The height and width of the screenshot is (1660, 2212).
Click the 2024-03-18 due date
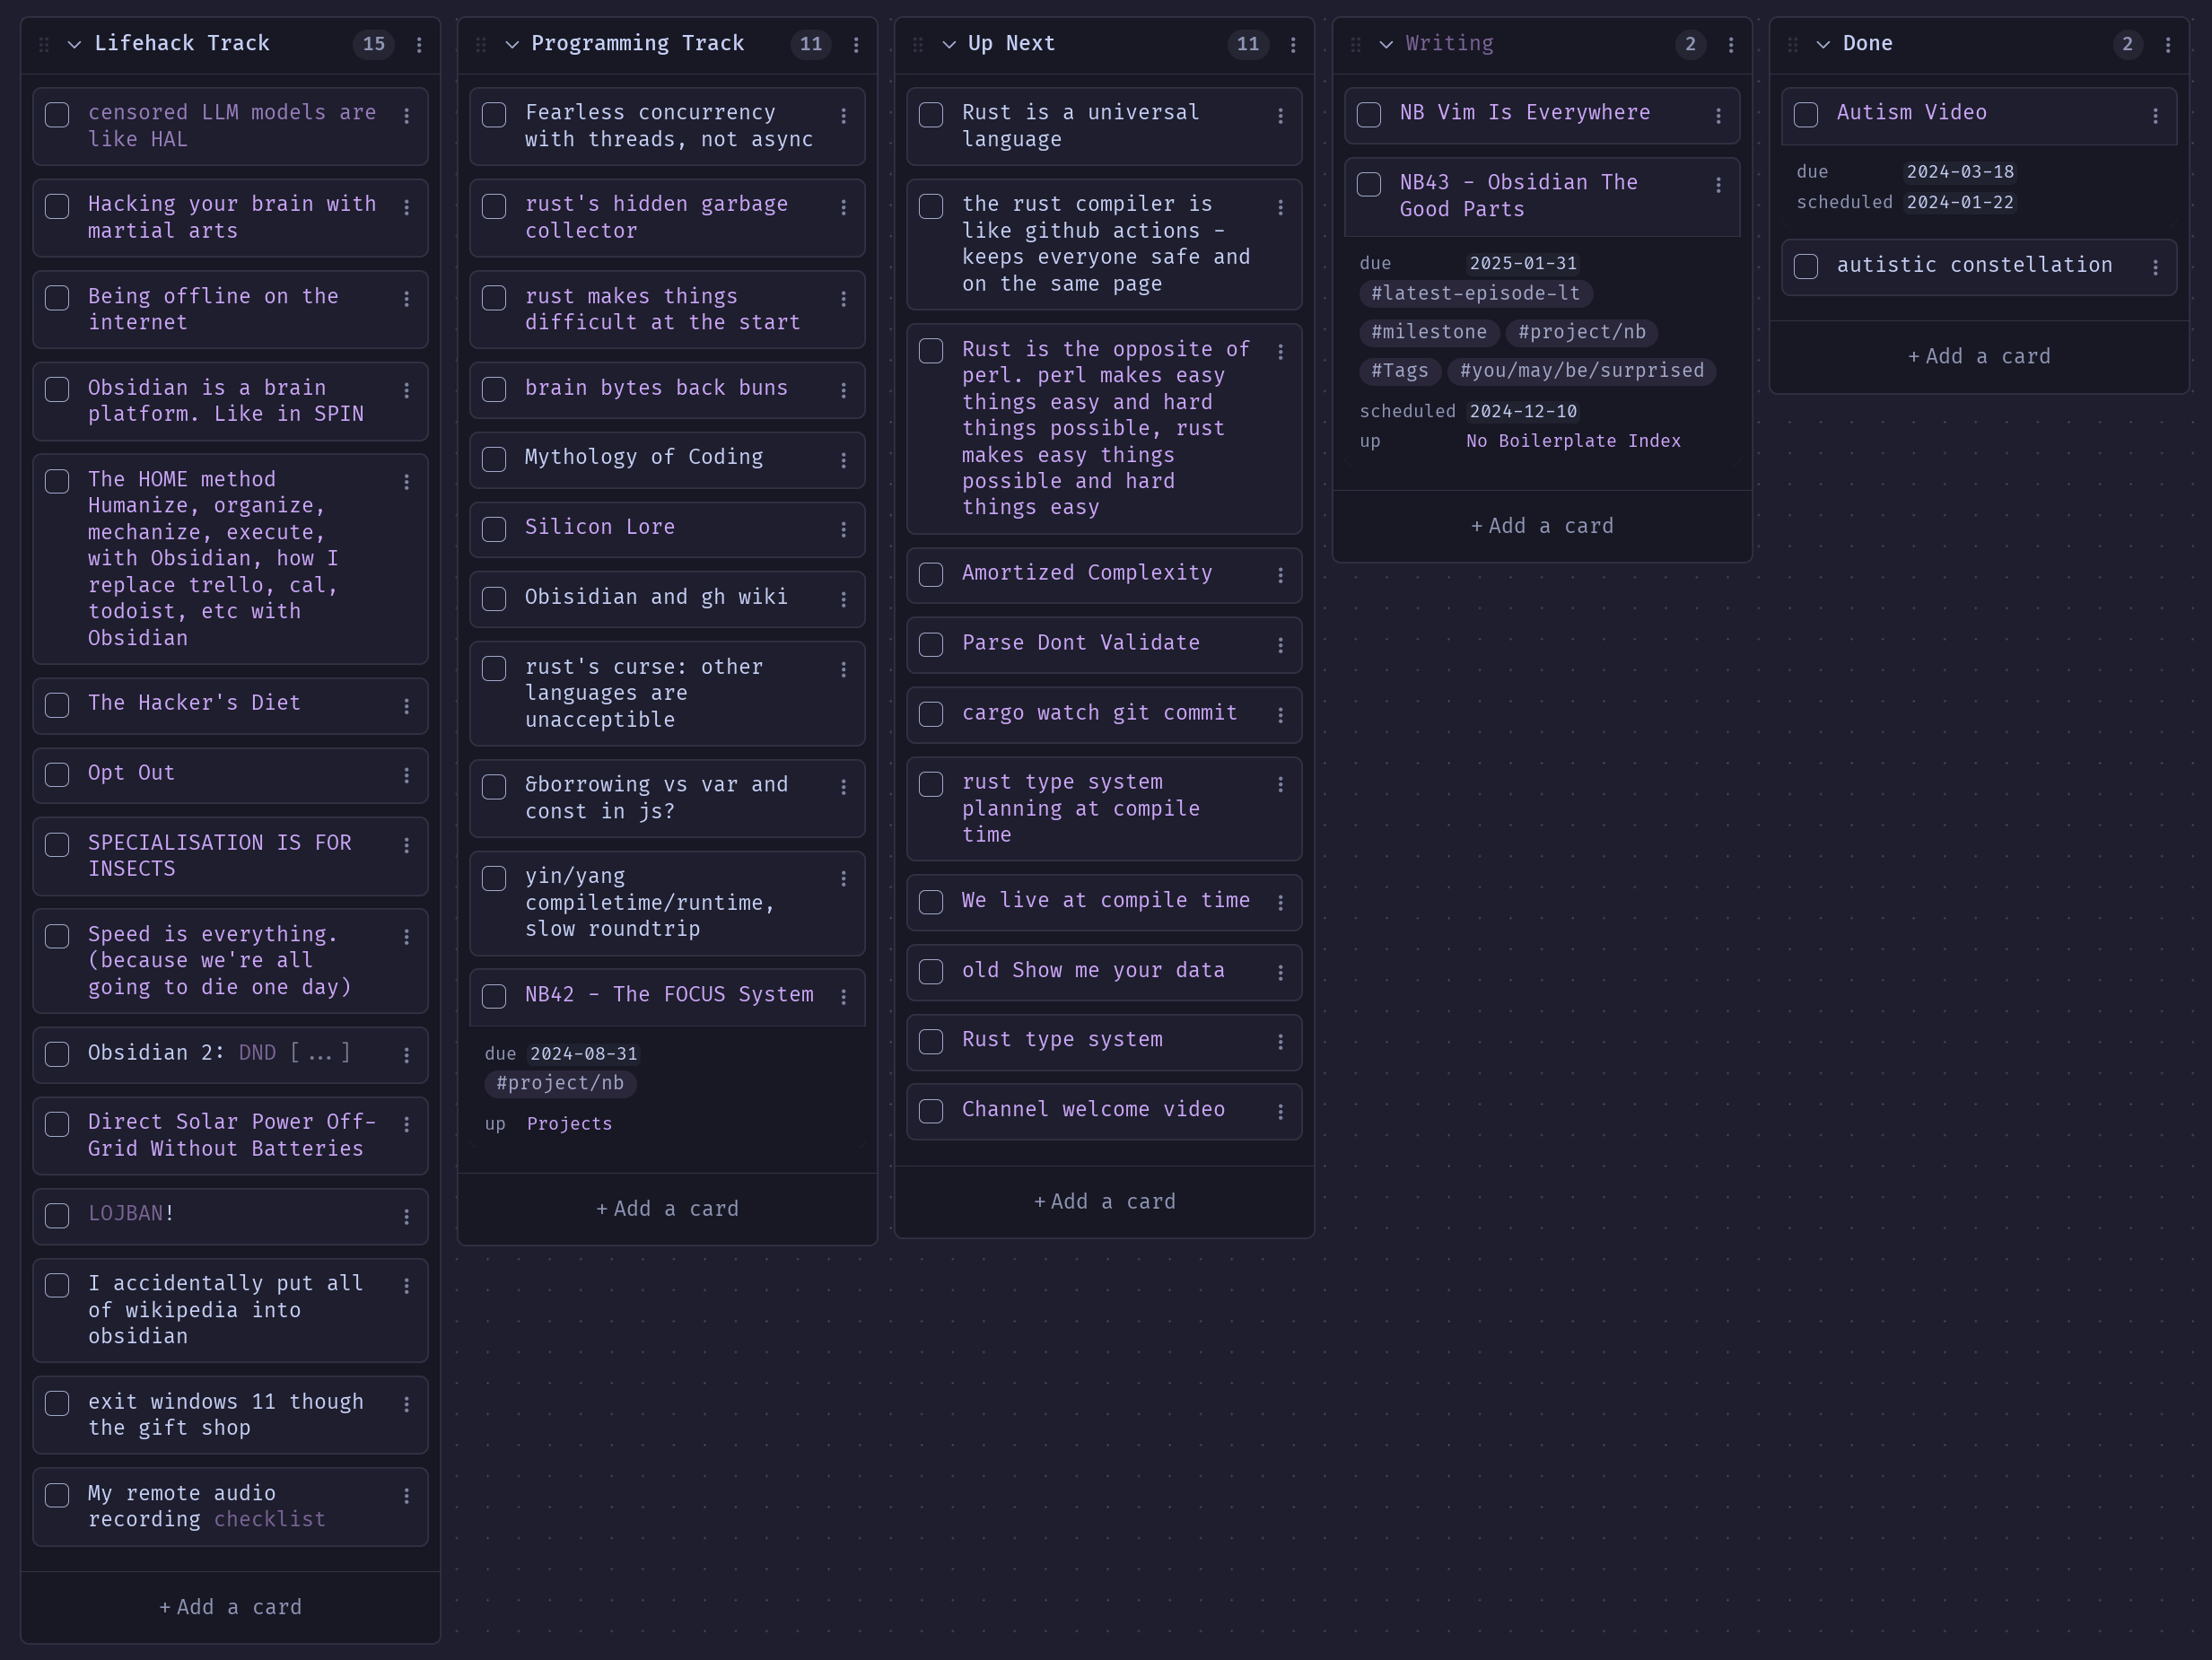click(x=1960, y=172)
